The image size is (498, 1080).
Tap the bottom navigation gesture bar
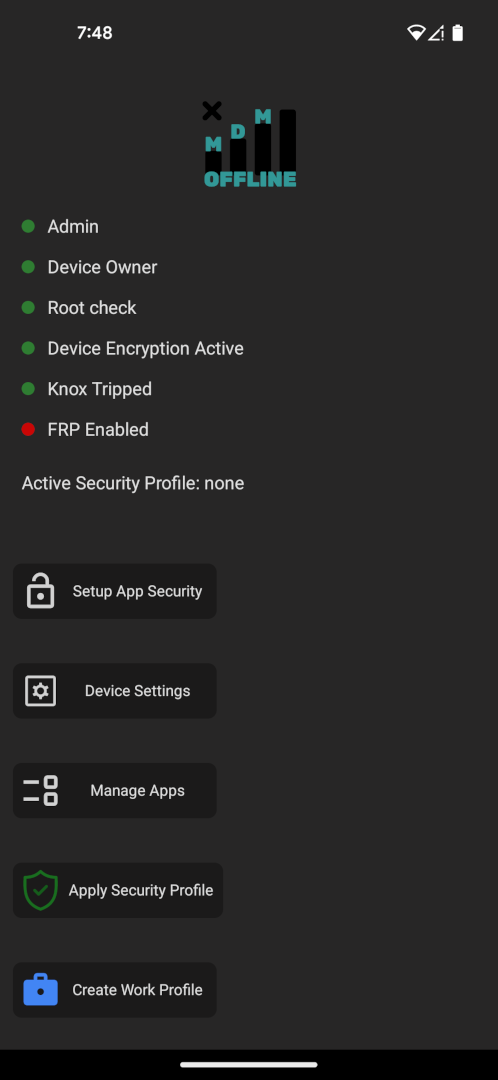point(249,1064)
